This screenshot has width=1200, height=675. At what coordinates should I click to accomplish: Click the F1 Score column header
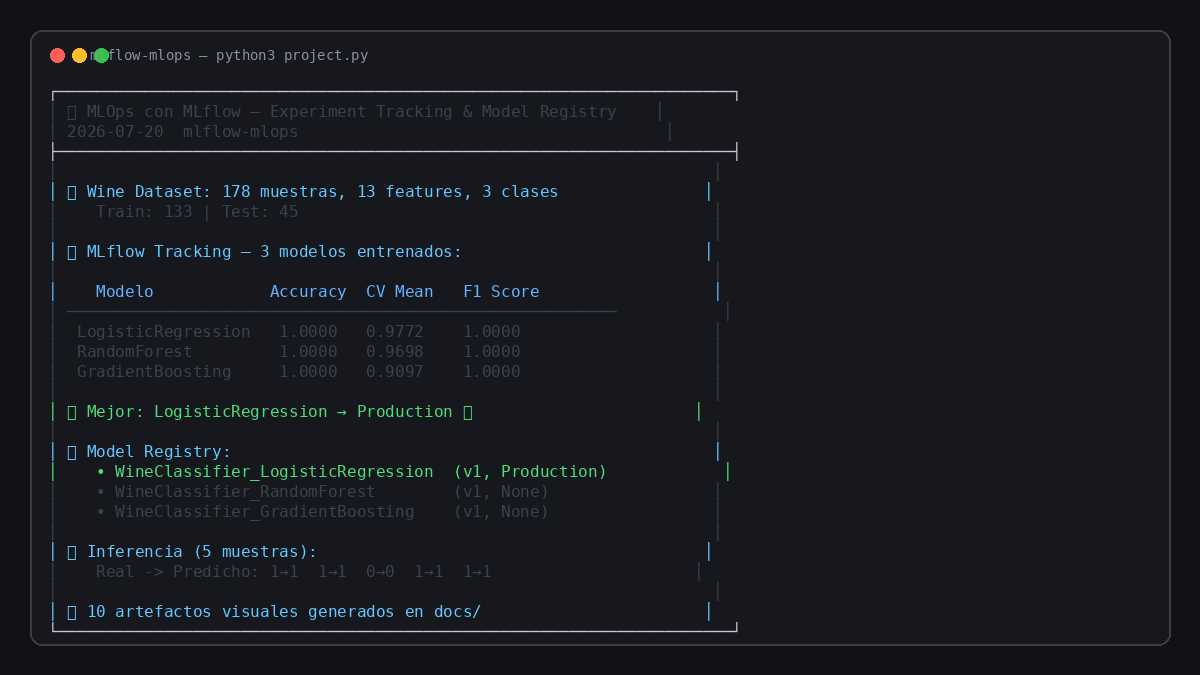pos(501,292)
